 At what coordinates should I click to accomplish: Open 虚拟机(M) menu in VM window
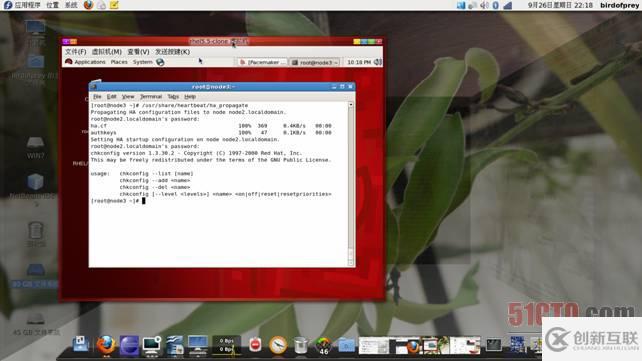106,52
